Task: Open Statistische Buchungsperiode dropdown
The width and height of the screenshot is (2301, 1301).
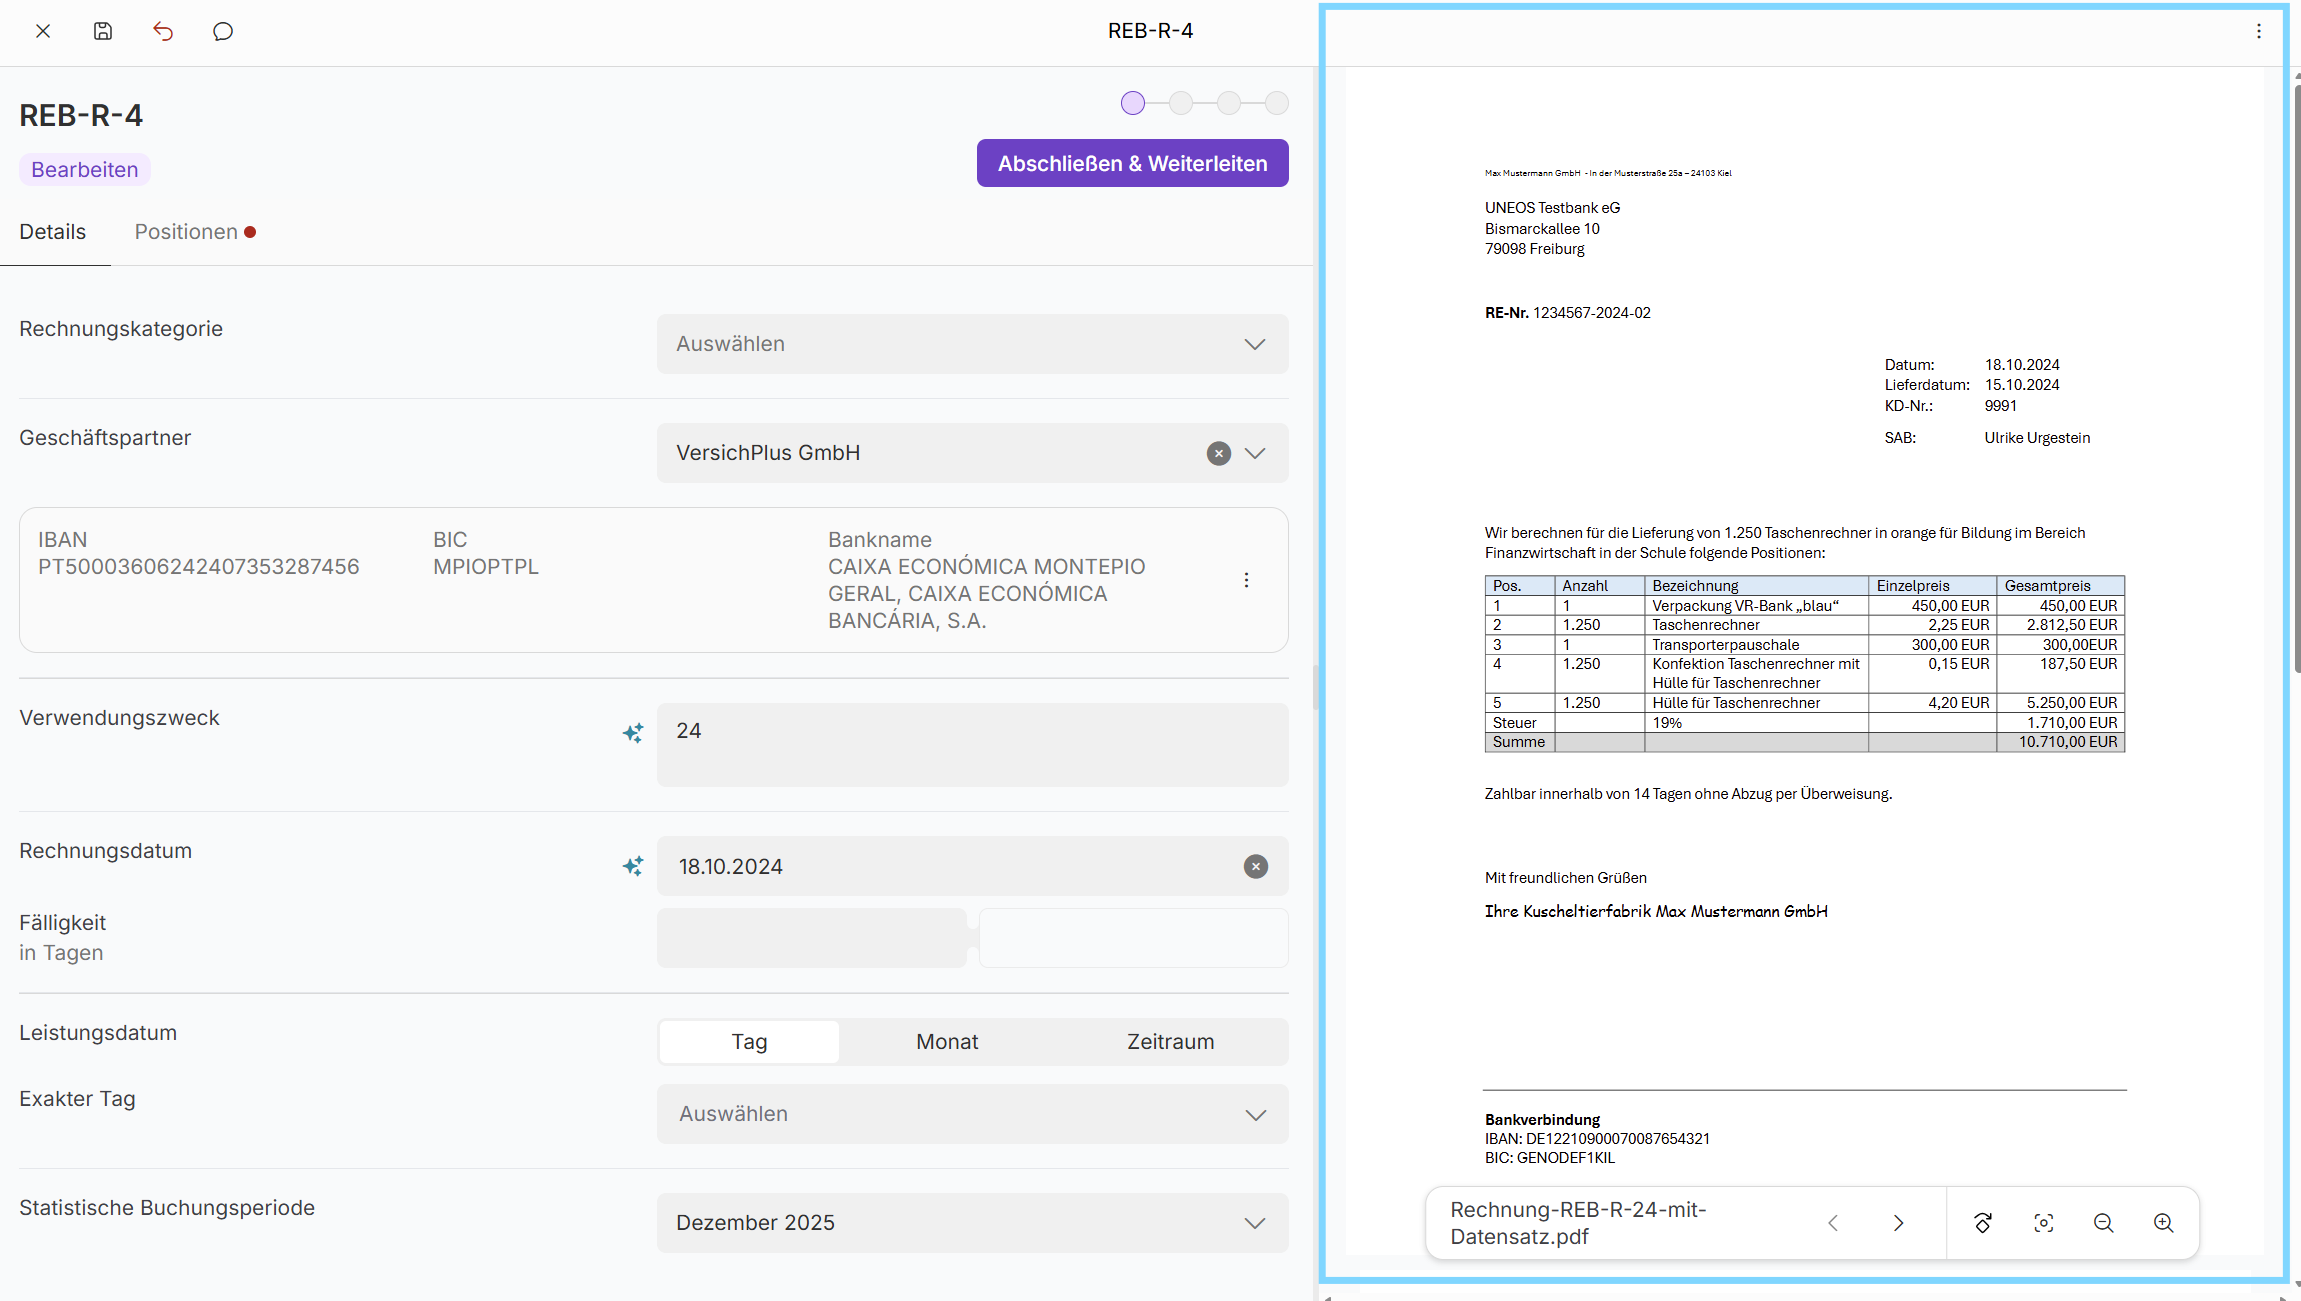Action: point(971,1222)
